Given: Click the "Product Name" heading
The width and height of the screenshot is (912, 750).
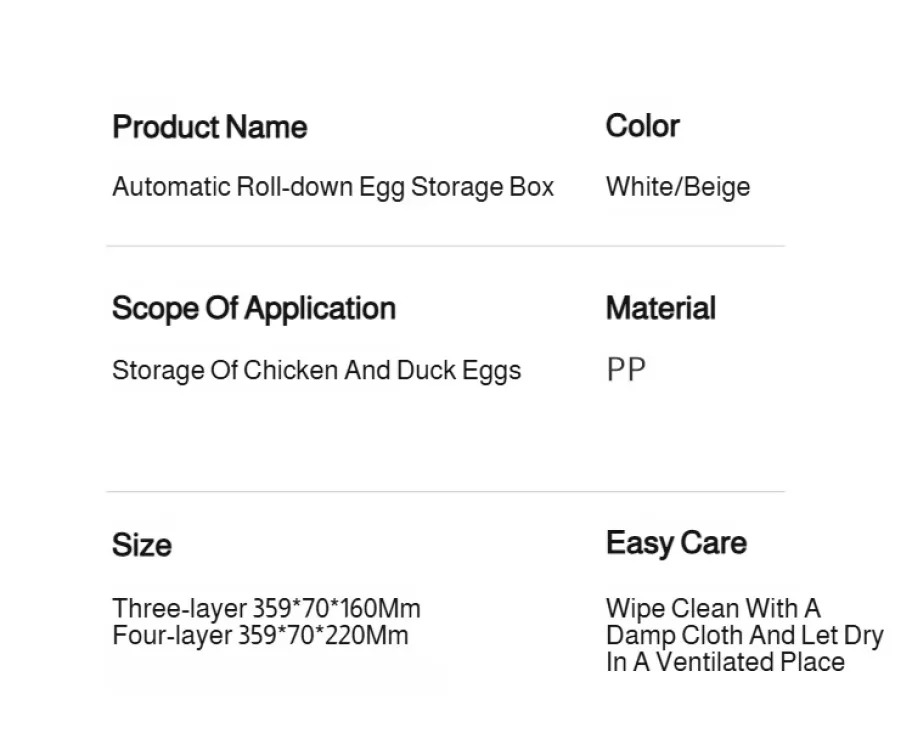Looking at the screenshot, I should click(209, 127).
